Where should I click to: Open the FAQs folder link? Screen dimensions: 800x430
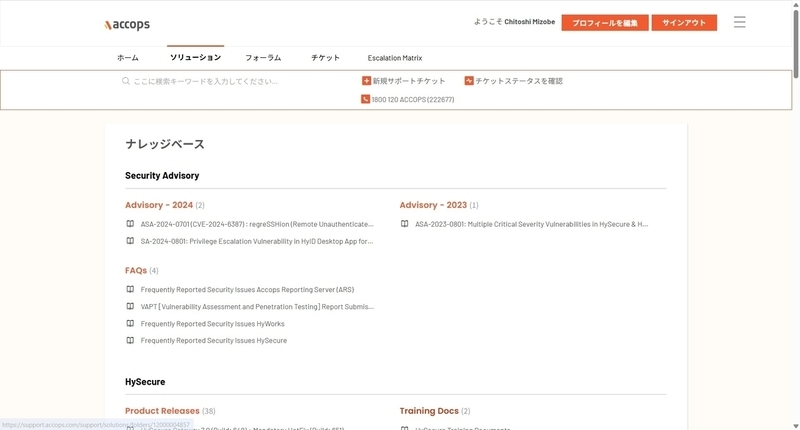(x=136, y=270)
